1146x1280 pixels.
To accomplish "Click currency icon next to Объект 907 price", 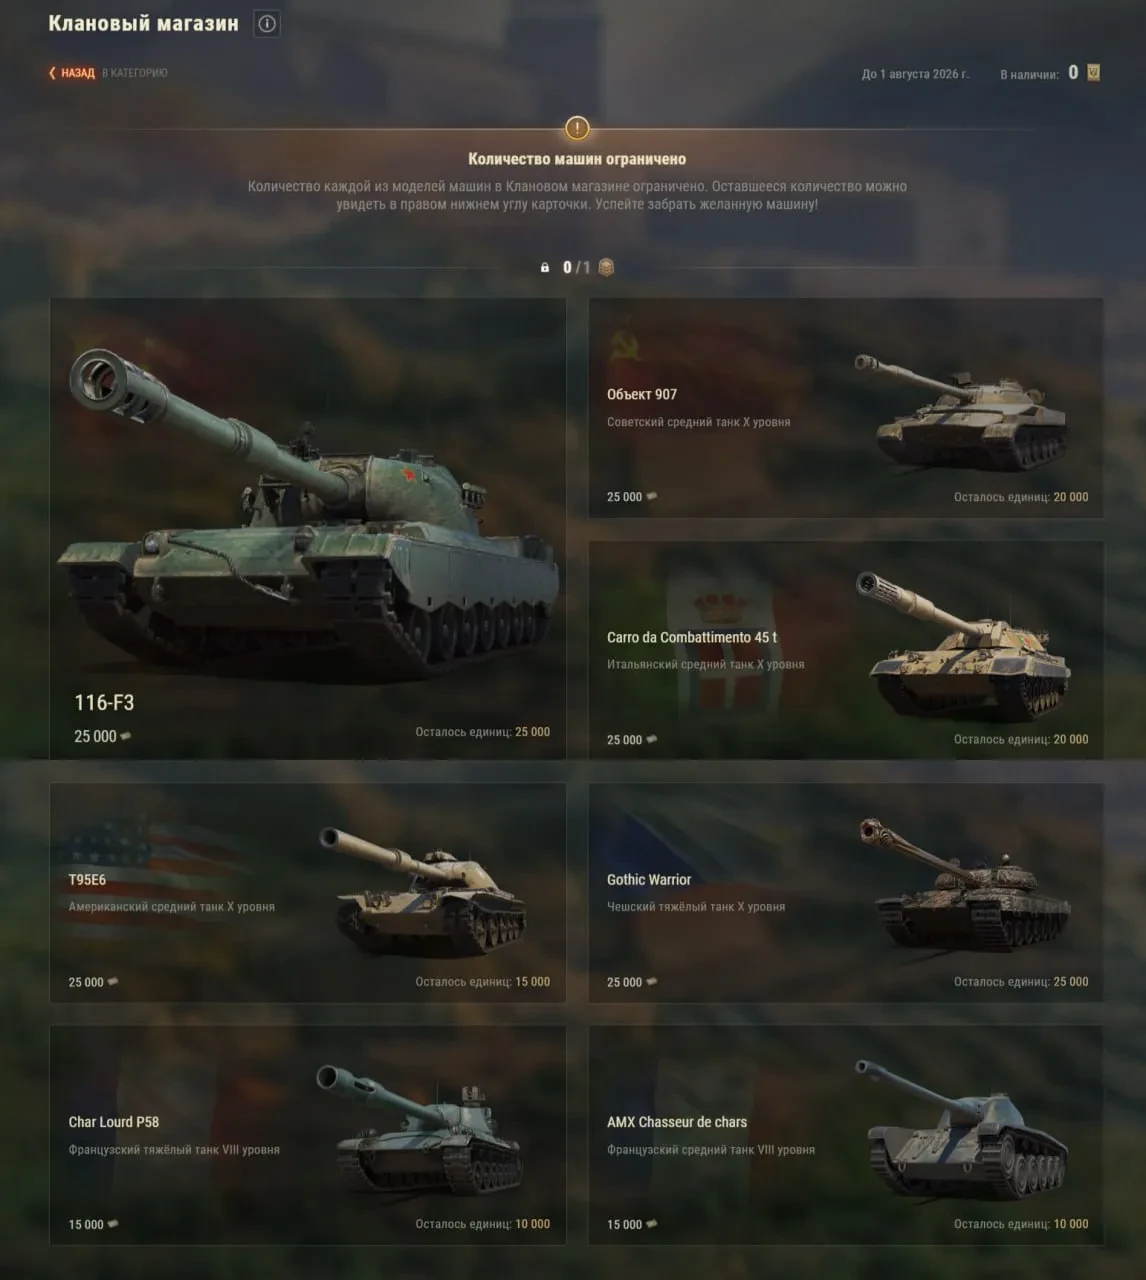I will tap(652, 496).
